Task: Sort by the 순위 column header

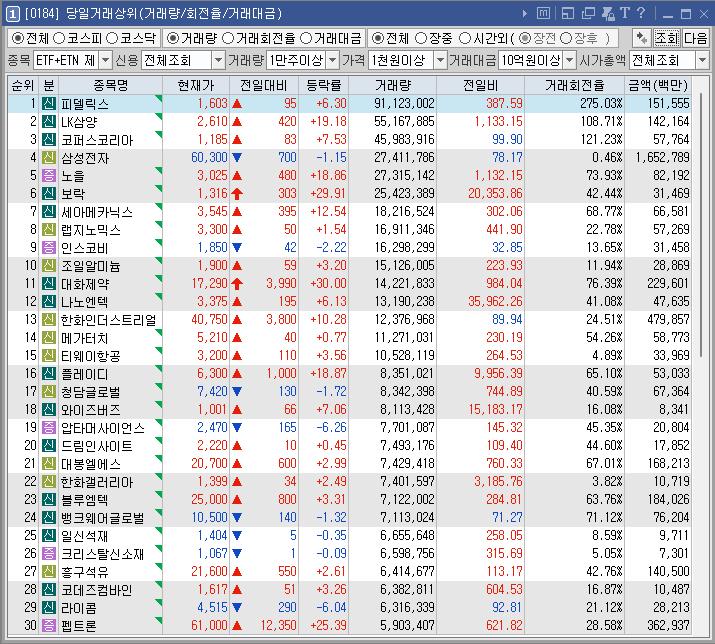Action: pyautogui.click(x=23, y=85)
